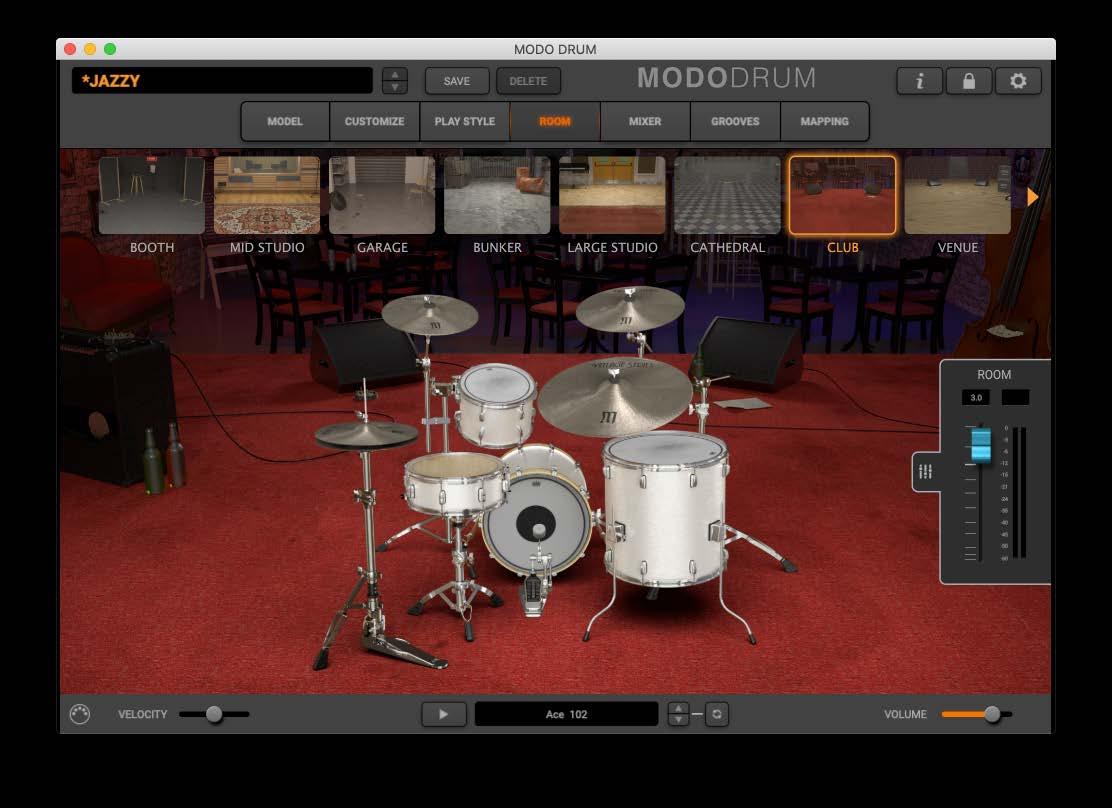The image size is (1112, 808).
Task: Switch to the CUSTOMIZE tab
Action: click(x=374, y=121)
